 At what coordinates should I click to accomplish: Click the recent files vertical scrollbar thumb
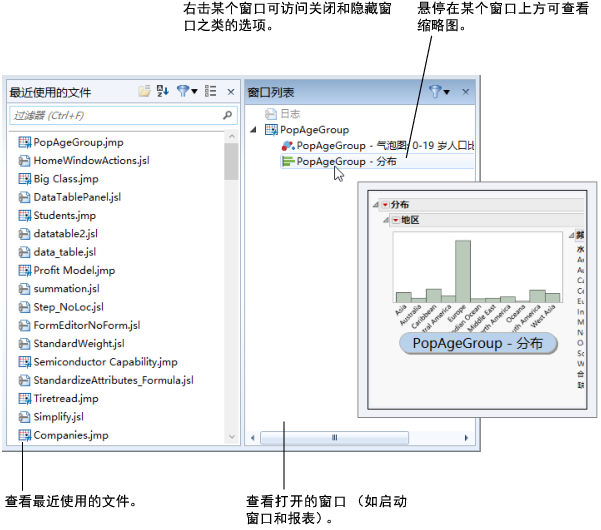[231, 161]
